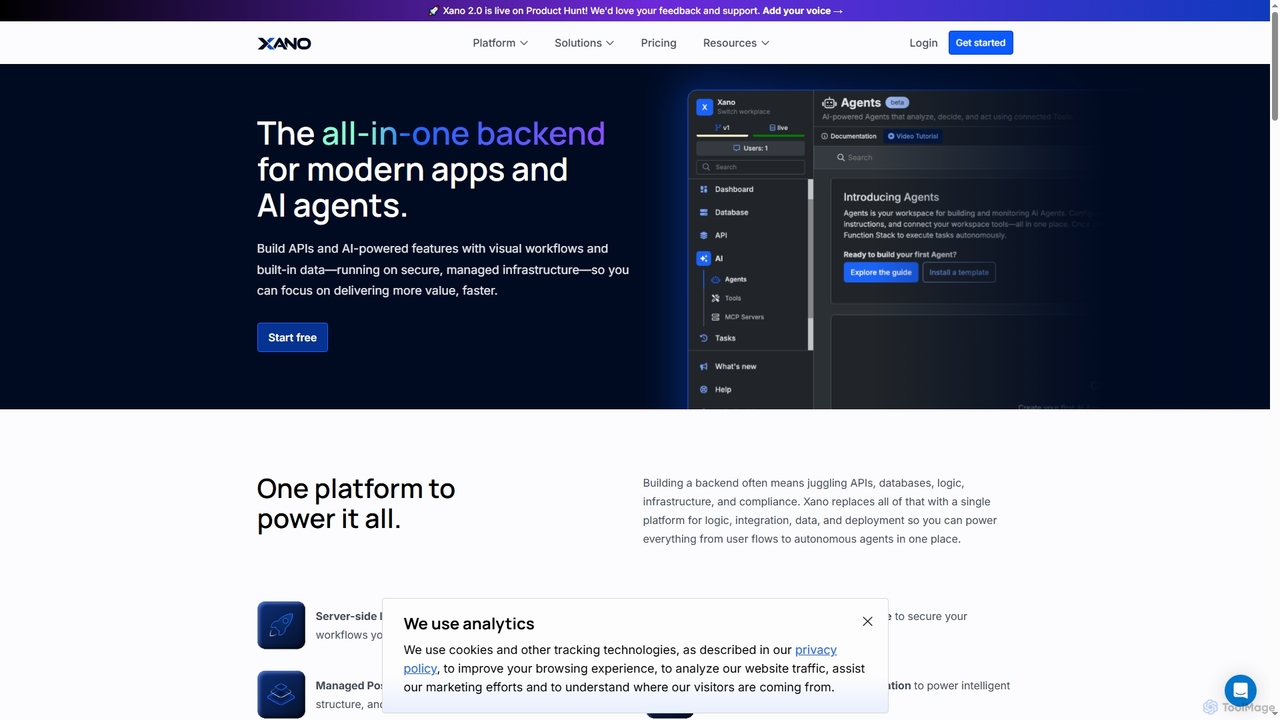Click the 'Introducing Agents' heading in the preview
Viewport: 1280px width, 720px height.
point(891,197)
